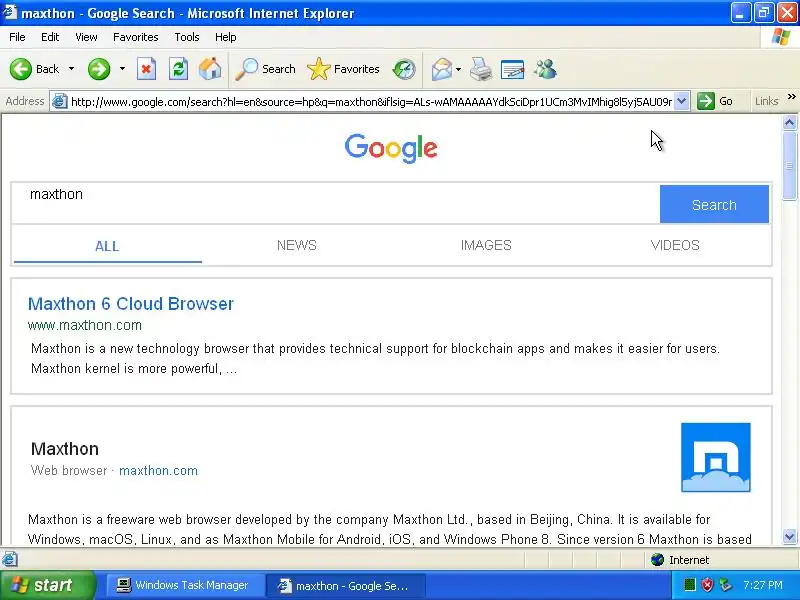This screenshot has height=600, width=800.
Task: Switch to the VIDEOS tab
Action: coord(675,245)
